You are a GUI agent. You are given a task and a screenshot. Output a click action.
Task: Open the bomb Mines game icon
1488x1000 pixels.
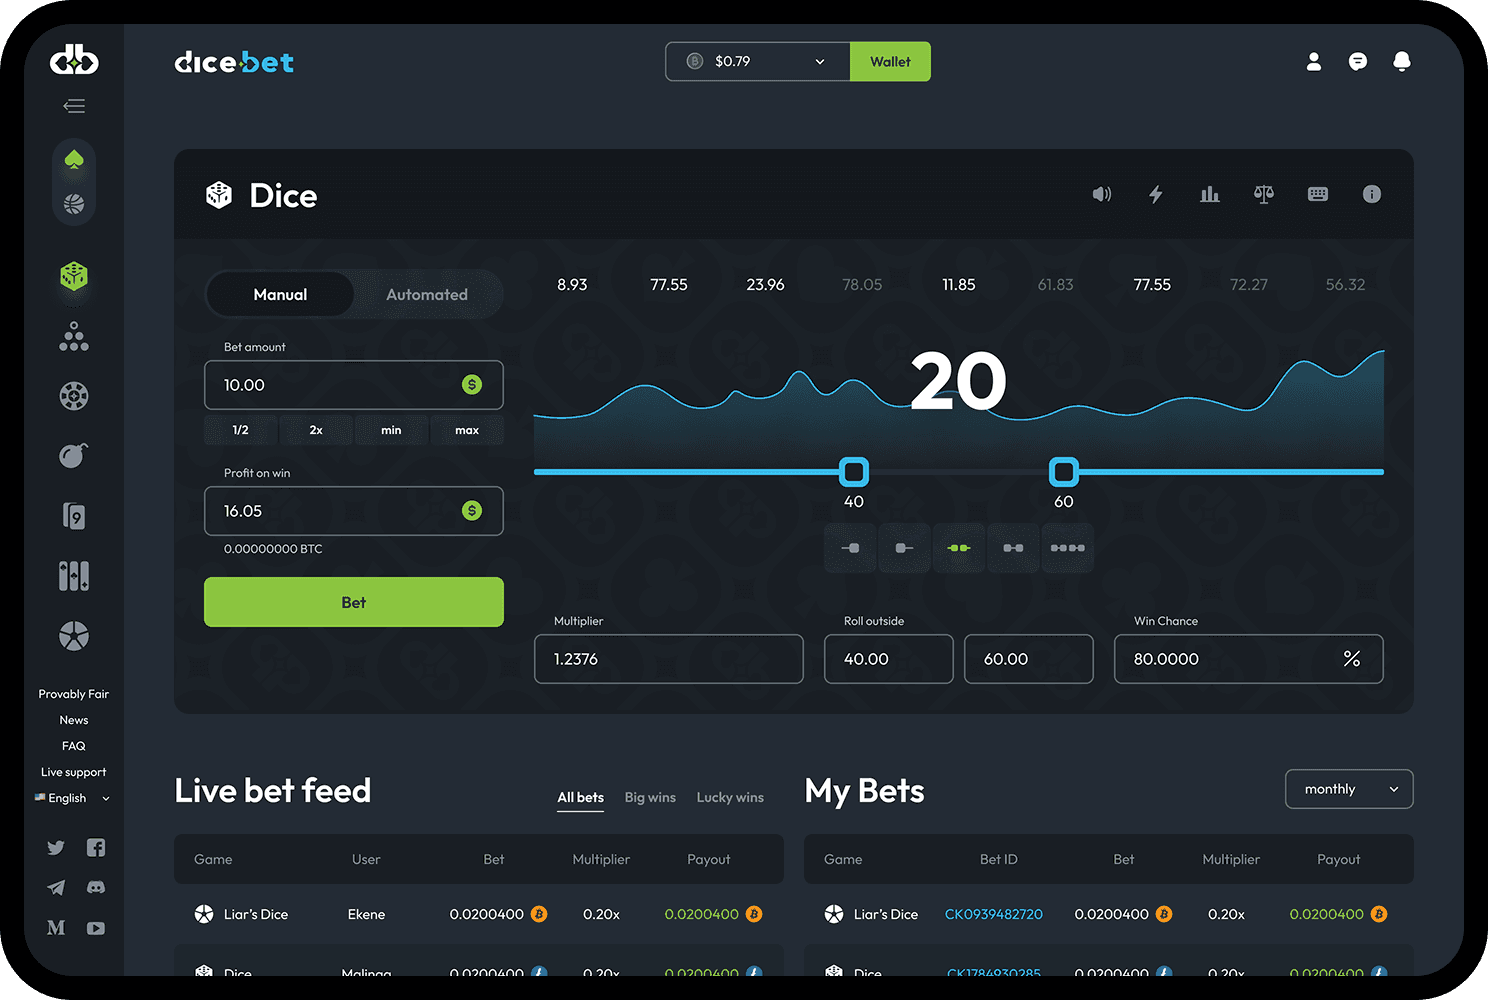[74, 456]
